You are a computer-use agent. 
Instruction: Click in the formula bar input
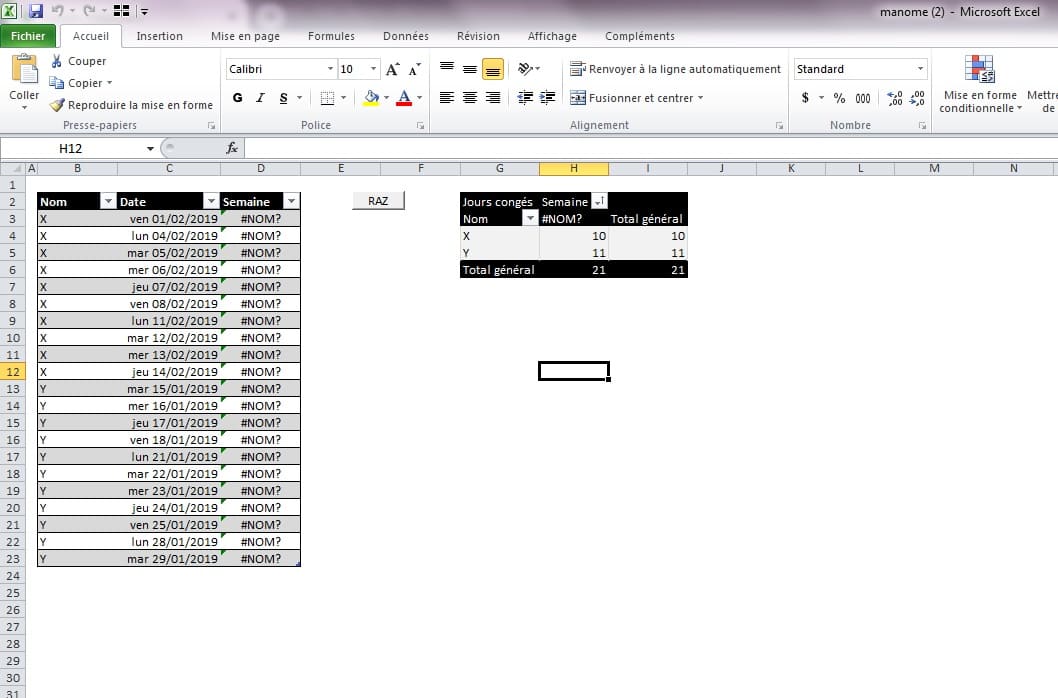(x=650, y=148)
